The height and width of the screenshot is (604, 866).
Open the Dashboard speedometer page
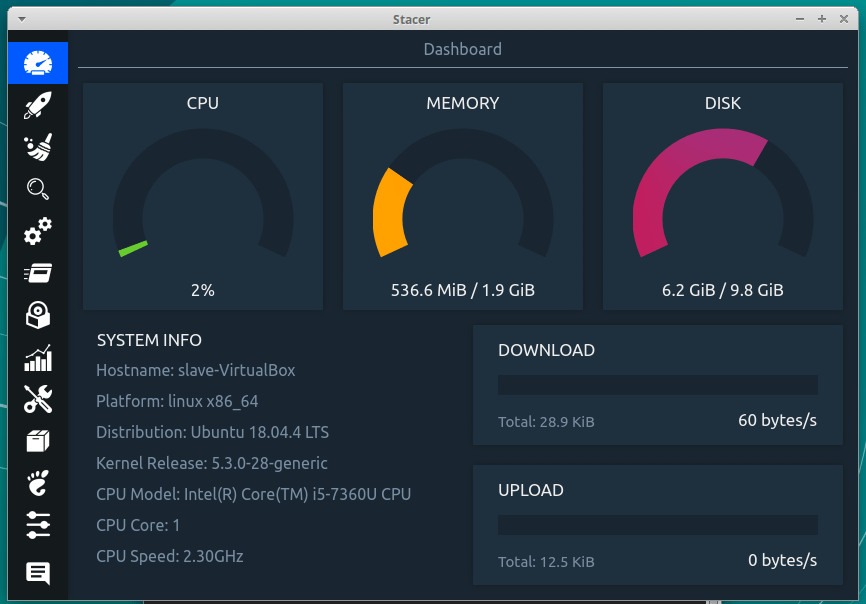pos(38,63)
